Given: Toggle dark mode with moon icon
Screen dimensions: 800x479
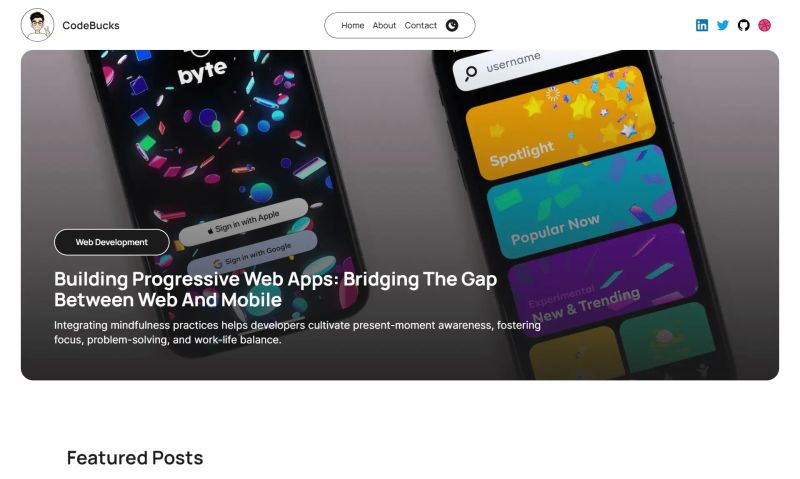Looking at the screenshot, I should [452, 26].
